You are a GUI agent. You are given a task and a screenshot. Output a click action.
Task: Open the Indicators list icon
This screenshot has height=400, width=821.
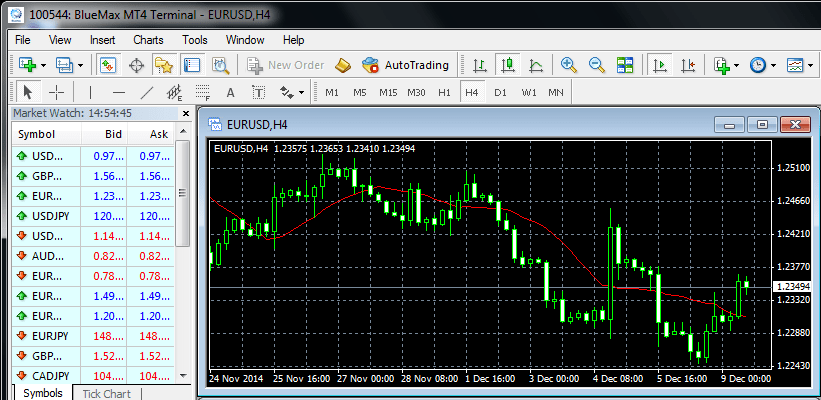coord(722,65)
